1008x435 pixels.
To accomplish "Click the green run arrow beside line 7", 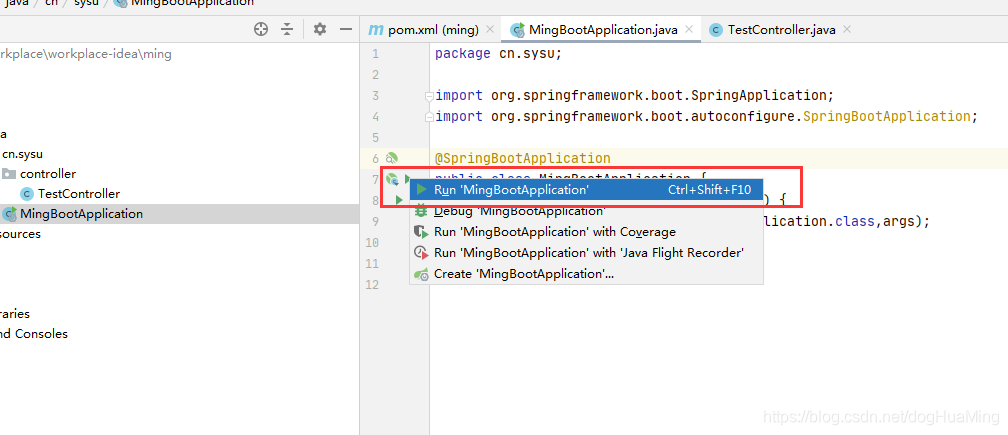I will [x=407, y=179].
